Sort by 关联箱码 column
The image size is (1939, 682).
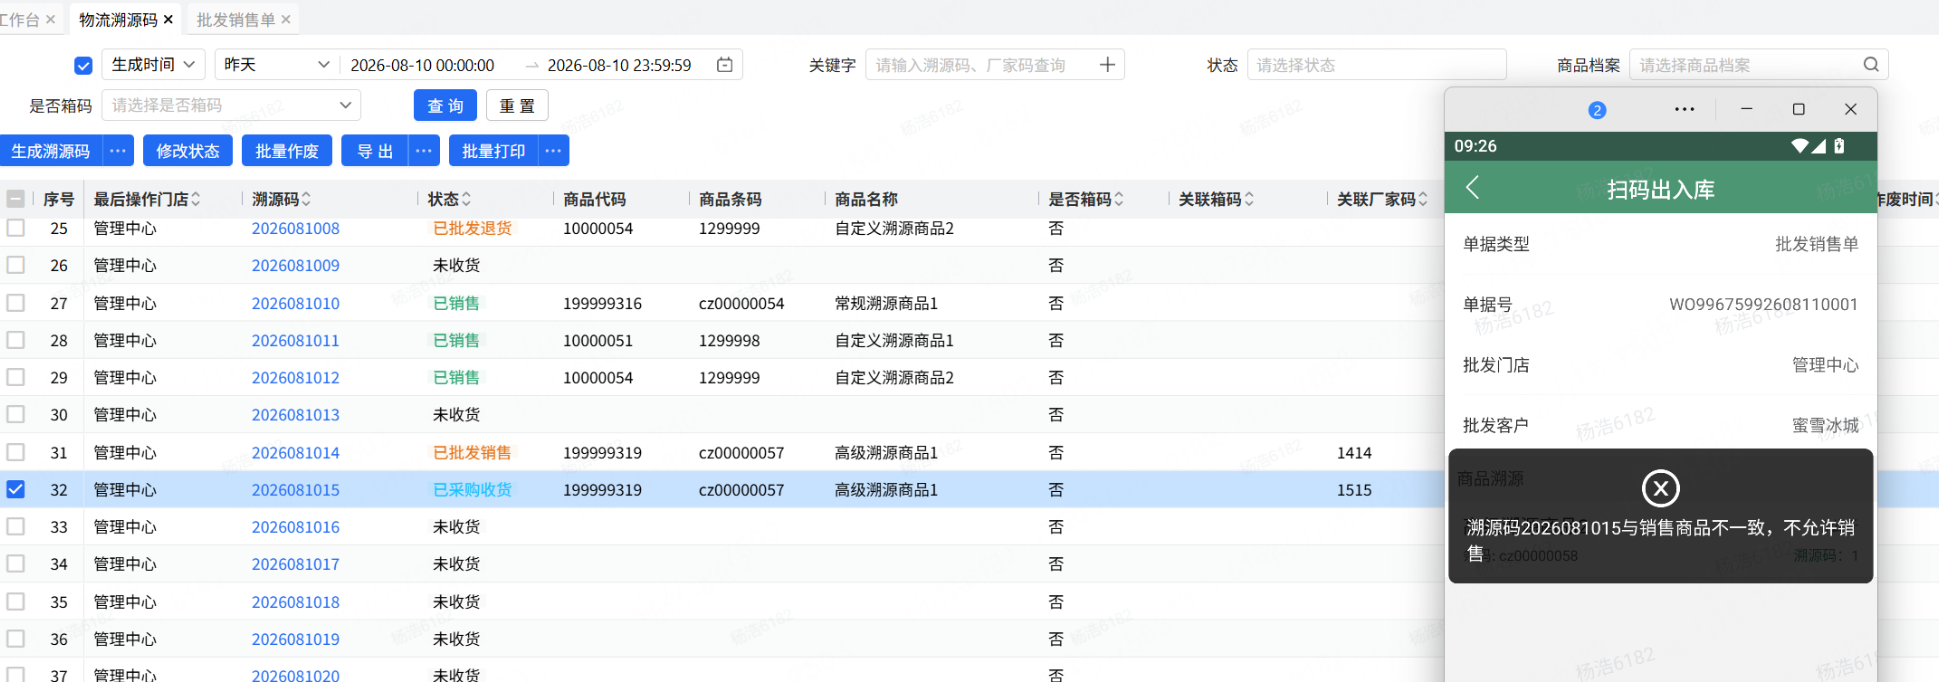1249,199
